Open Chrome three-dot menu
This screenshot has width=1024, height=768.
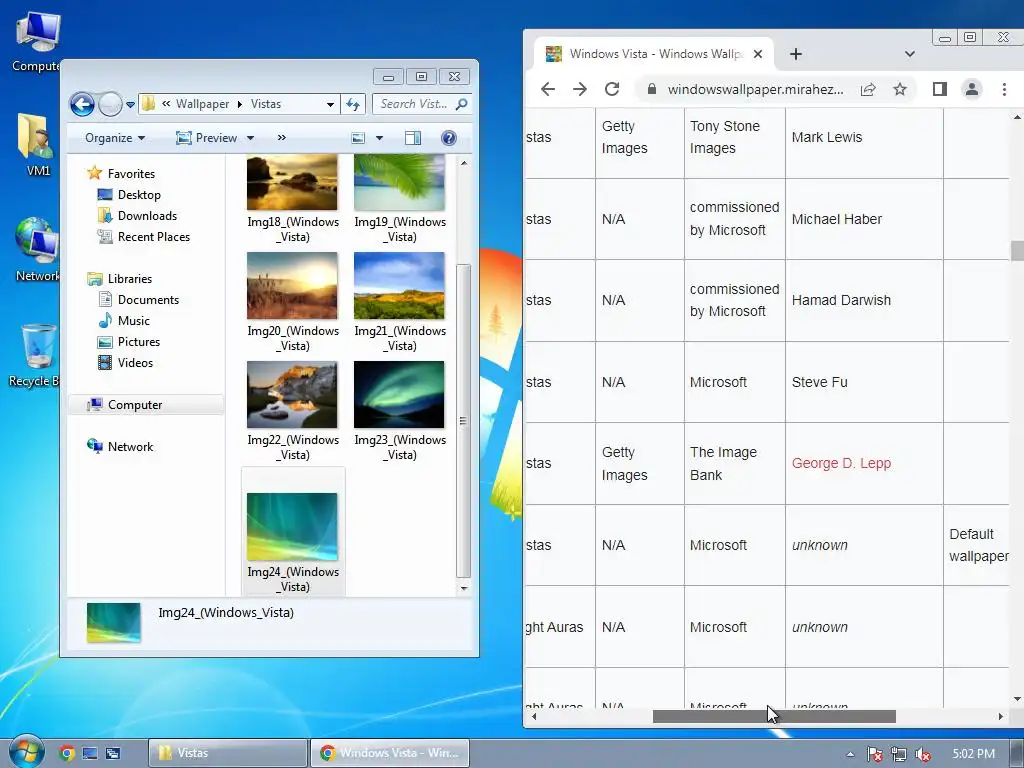(x=1004, y=89)
